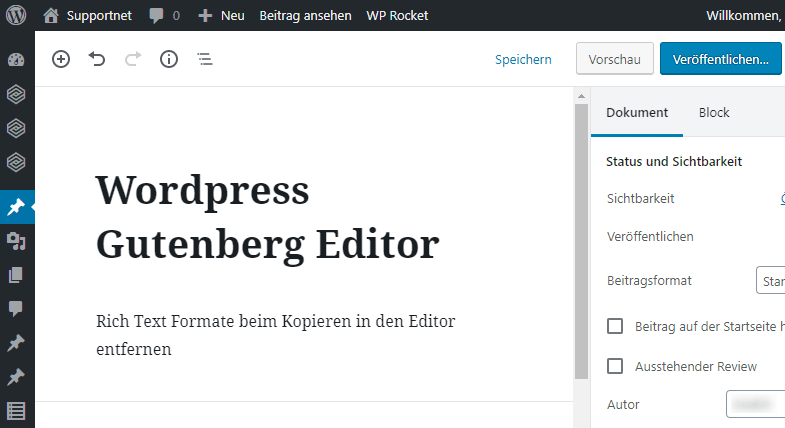Open the pin icon just above the list icon
The width and height of the screenshot is (785, 428).
[x=16, y=377]
